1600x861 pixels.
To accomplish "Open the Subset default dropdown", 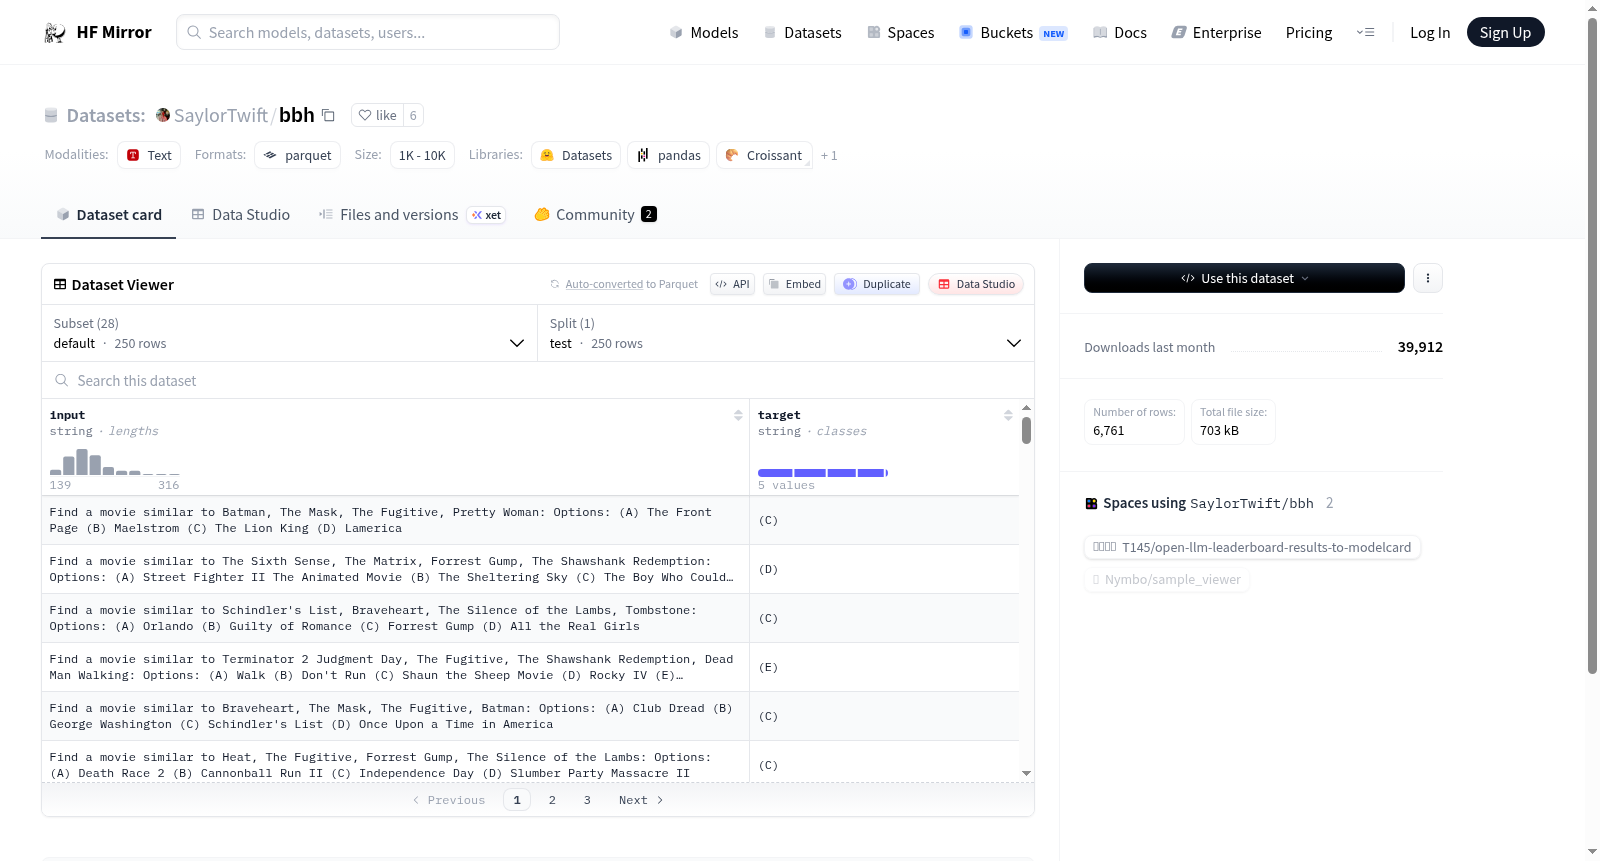I will point(290,333).
